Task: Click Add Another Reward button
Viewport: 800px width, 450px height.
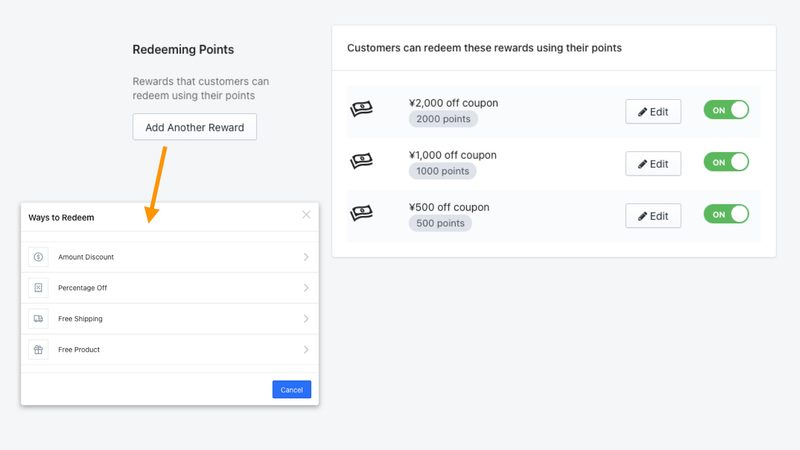Action: pos(194,127)
